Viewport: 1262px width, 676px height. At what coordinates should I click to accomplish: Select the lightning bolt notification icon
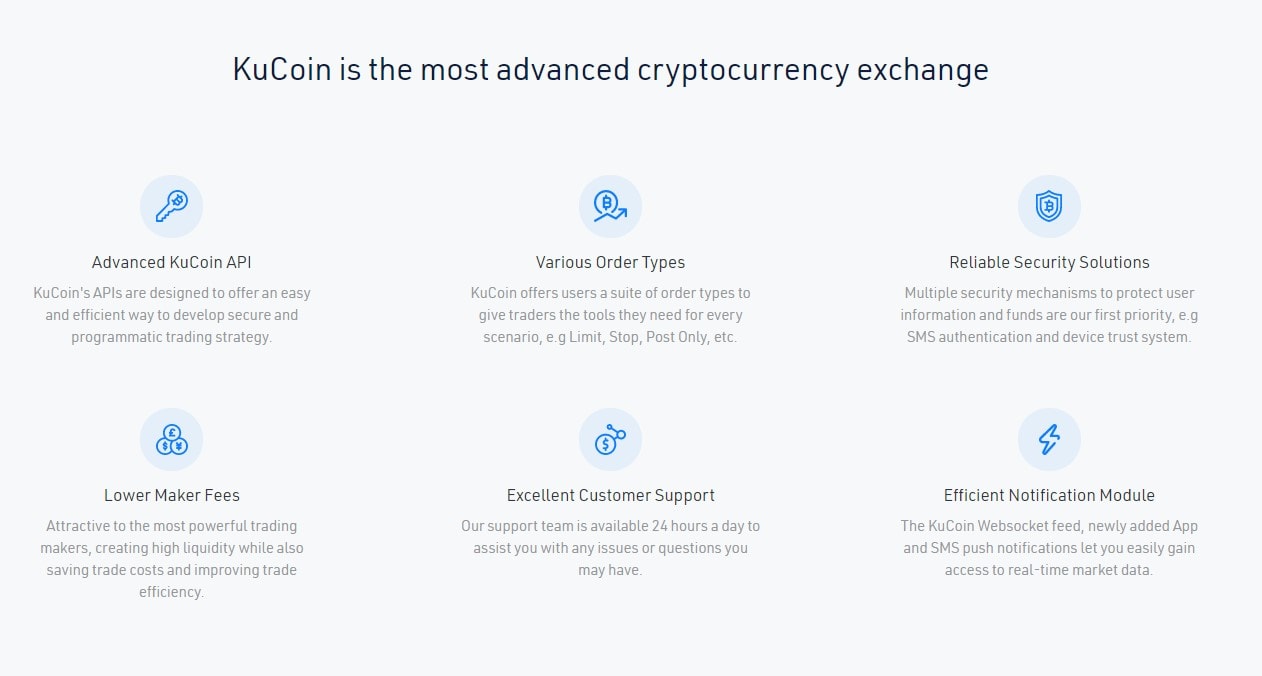tap(1049, 440)
